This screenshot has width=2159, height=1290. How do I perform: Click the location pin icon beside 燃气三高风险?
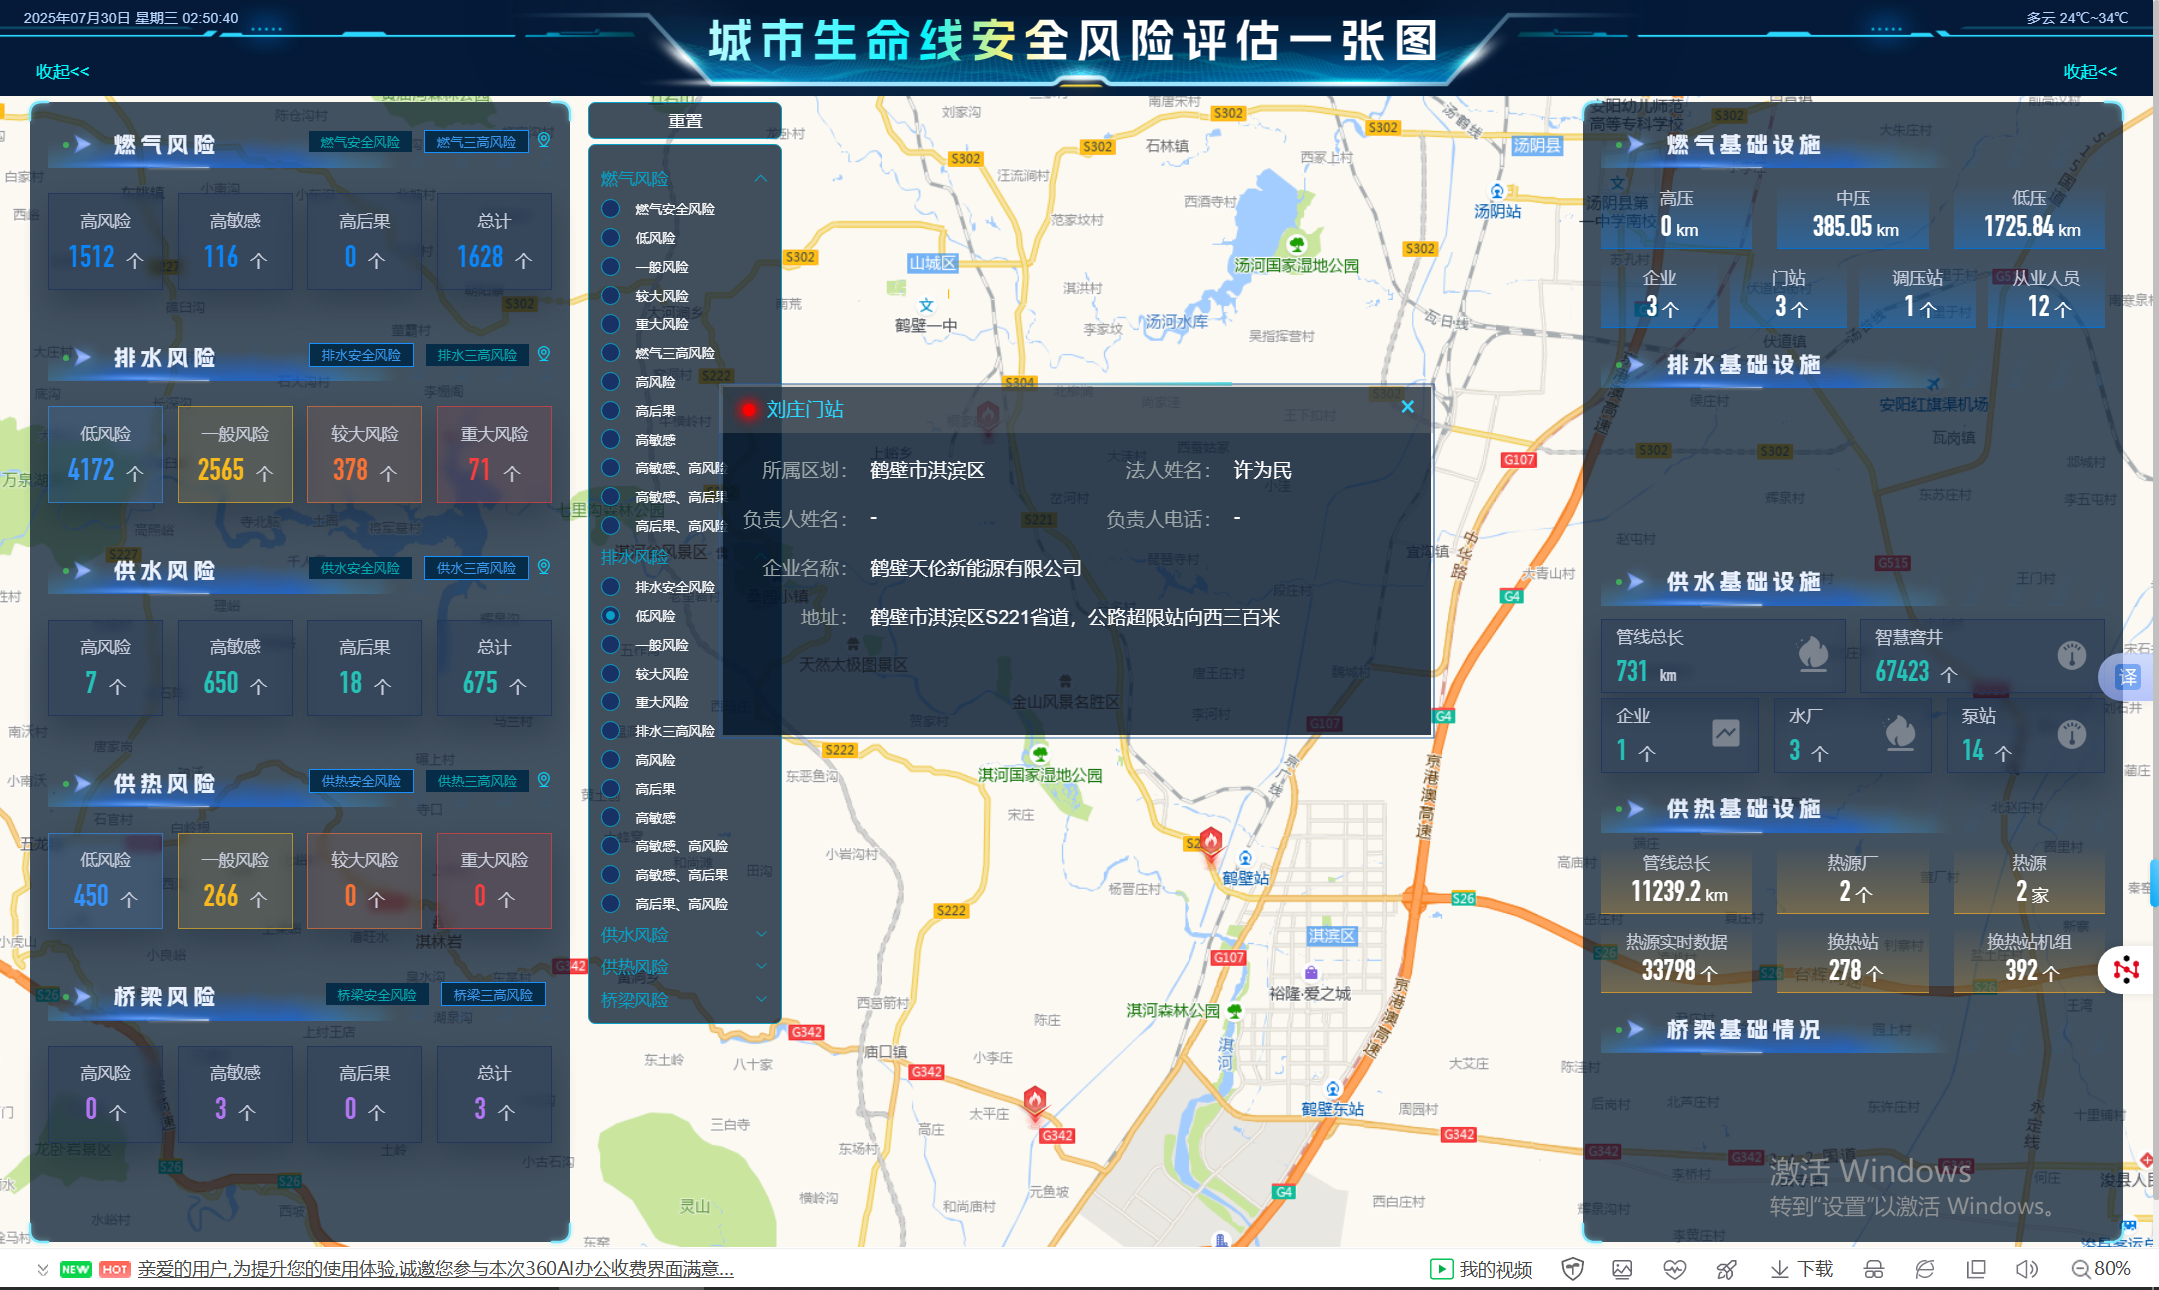(x=544, y=141)
